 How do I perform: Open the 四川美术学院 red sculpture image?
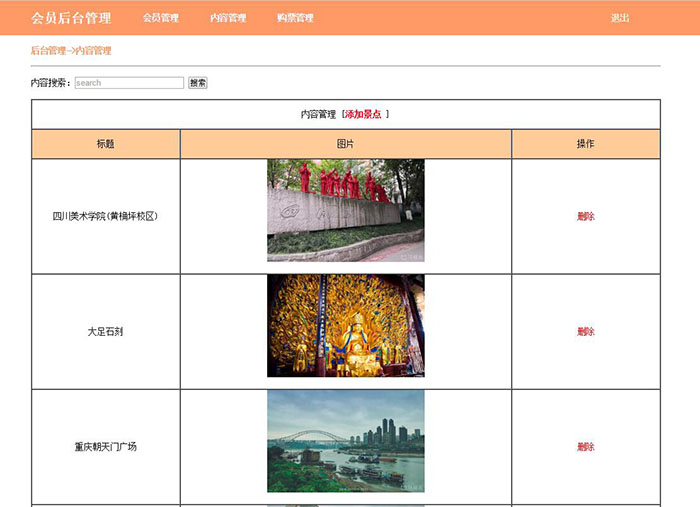345,210
